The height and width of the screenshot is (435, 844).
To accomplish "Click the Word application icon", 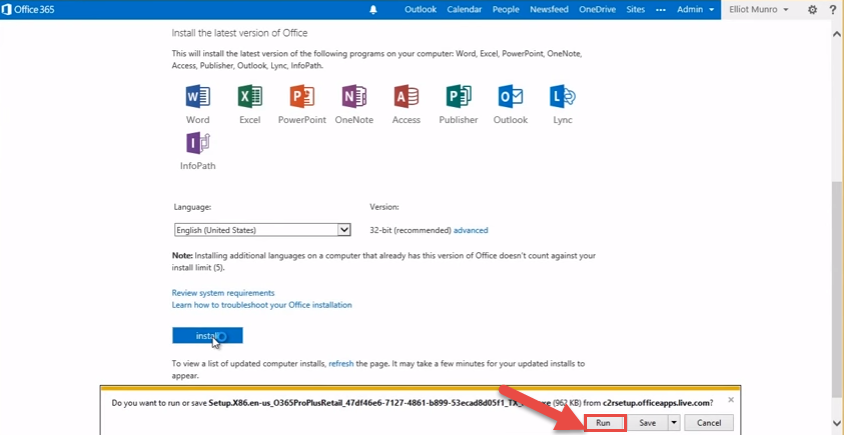I will coord(198,96).
